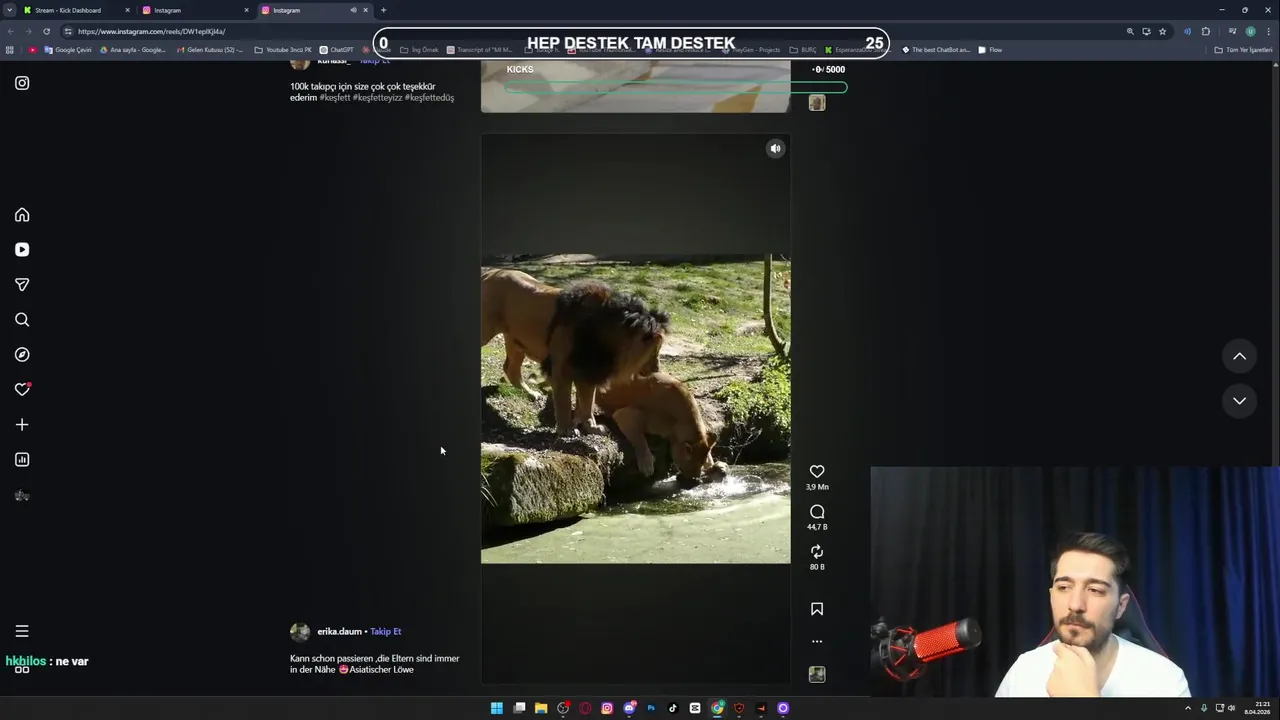Open three-dots options on lion reel

click(x=817, y=641)
